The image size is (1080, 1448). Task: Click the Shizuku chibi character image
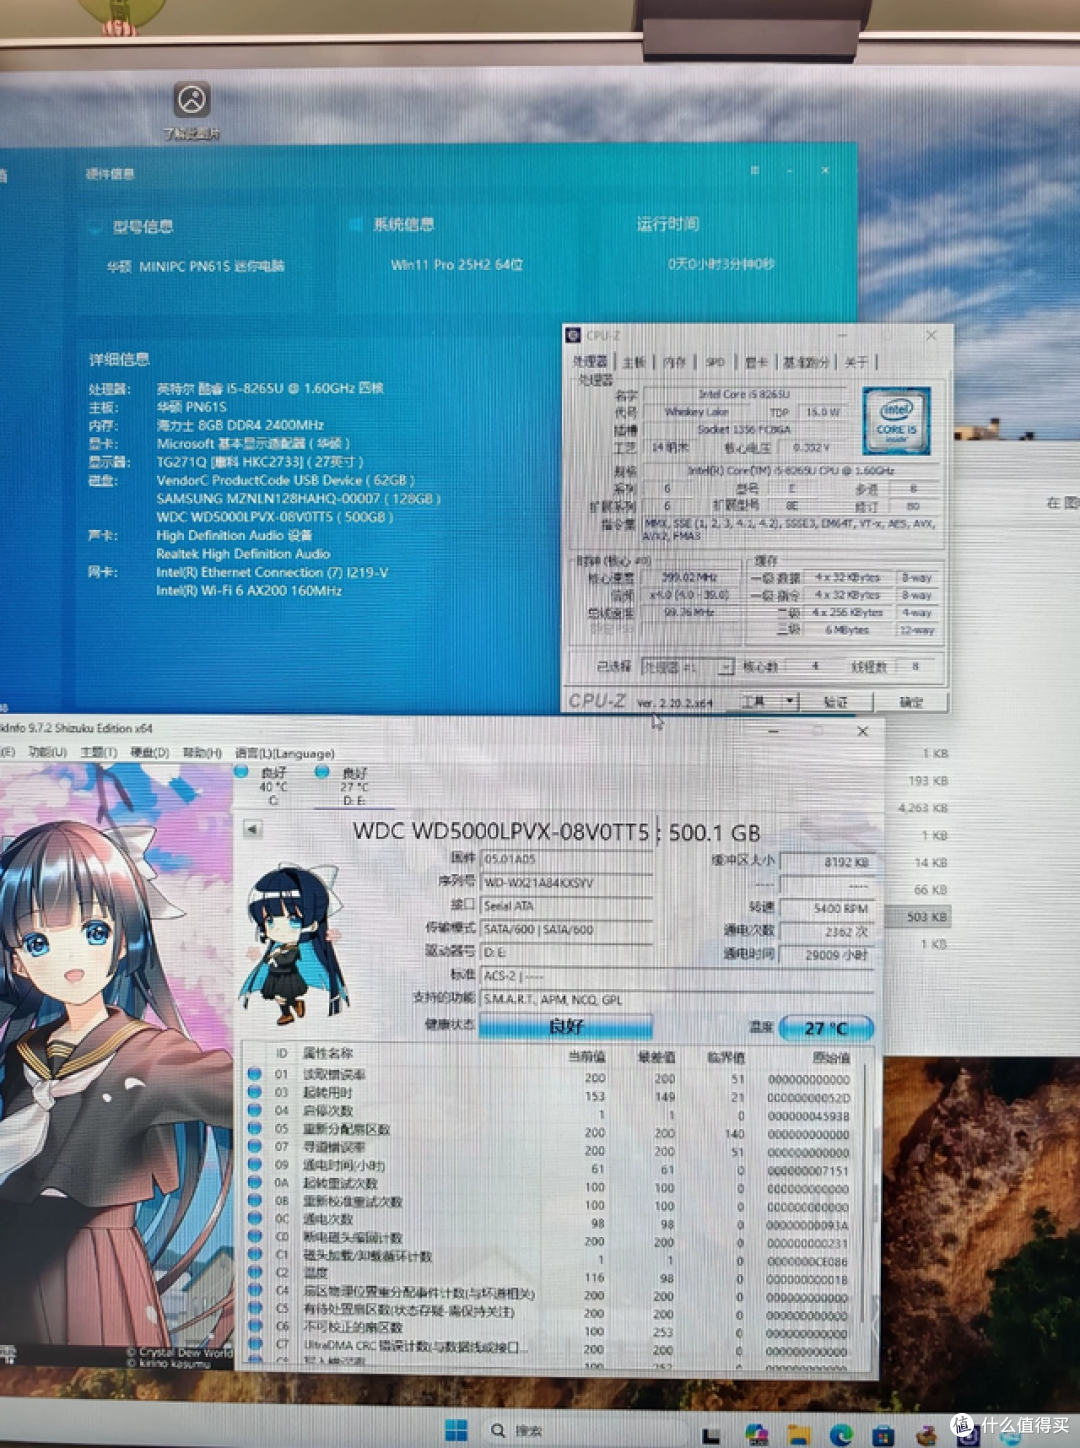292,945
